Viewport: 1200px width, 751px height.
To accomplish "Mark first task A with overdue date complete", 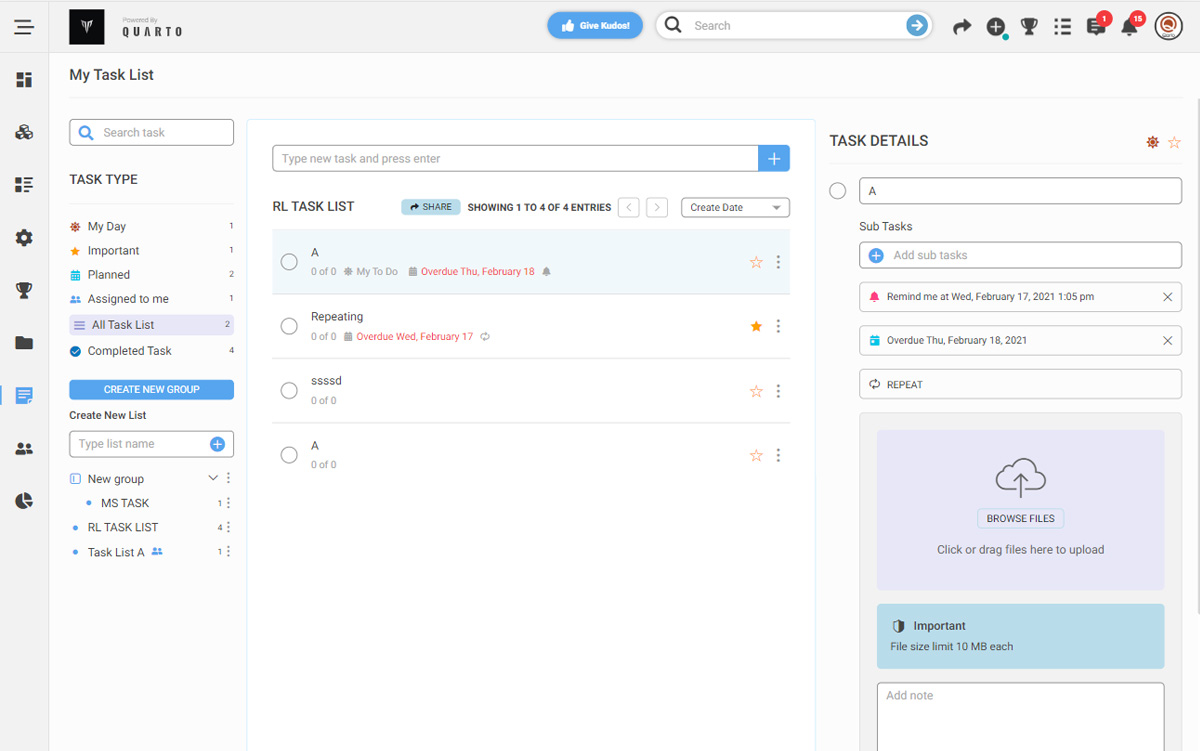I will pos(289,262).
